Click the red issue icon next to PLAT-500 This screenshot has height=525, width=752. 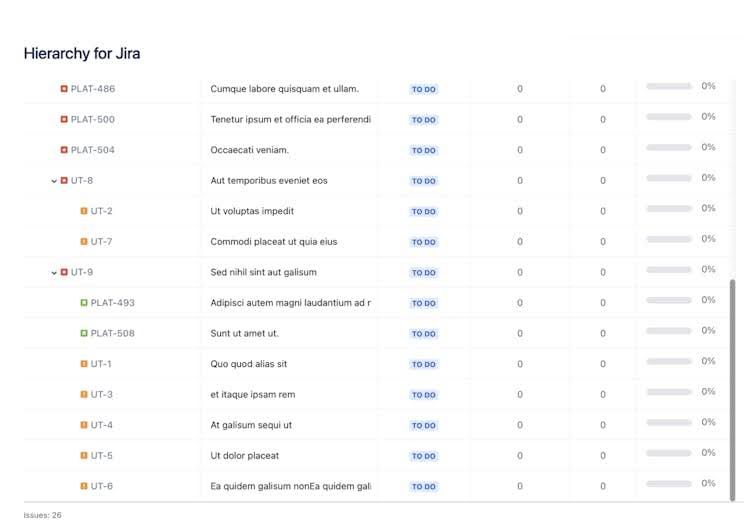(x=64, y=120)
